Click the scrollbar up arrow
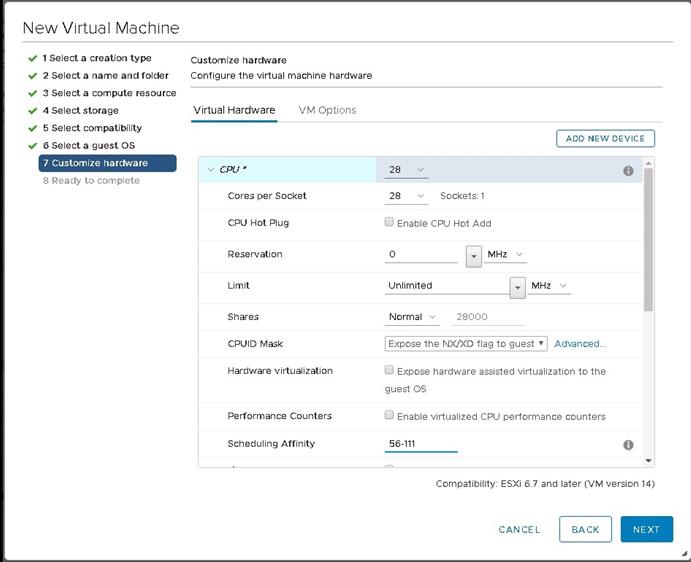 [x=648, y=163]
